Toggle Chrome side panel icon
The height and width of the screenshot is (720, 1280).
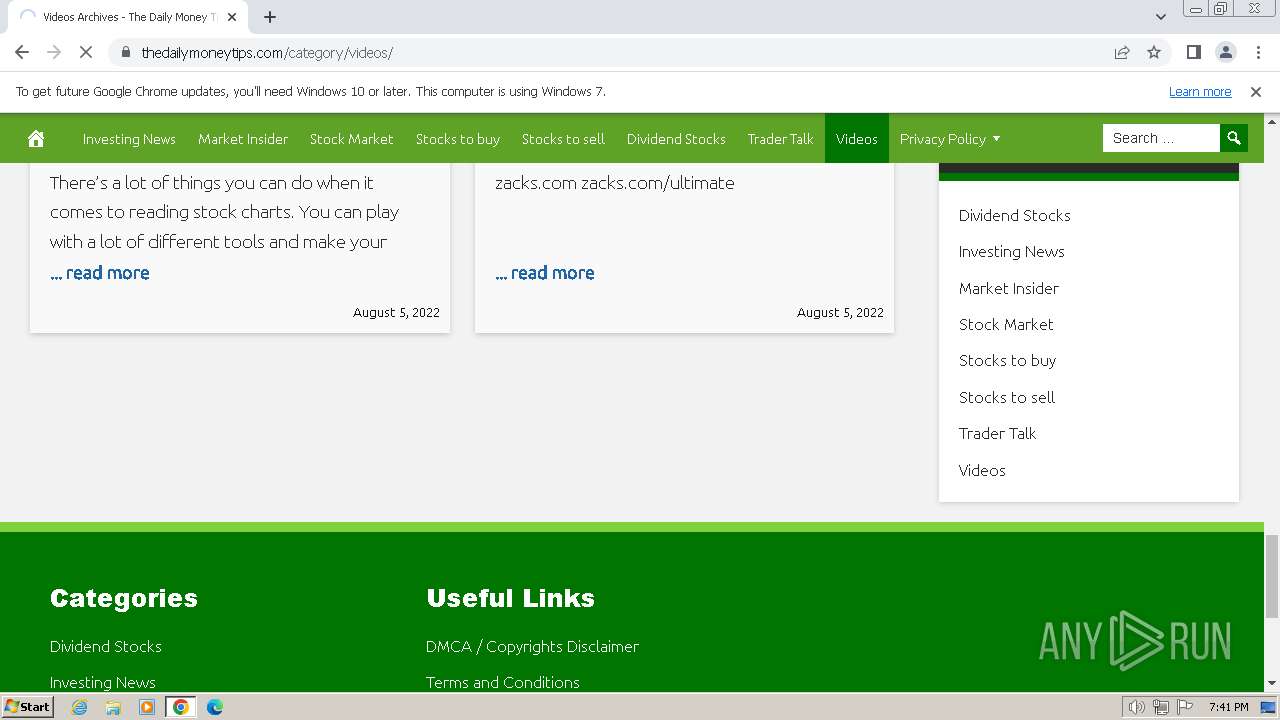(1193, 53)
